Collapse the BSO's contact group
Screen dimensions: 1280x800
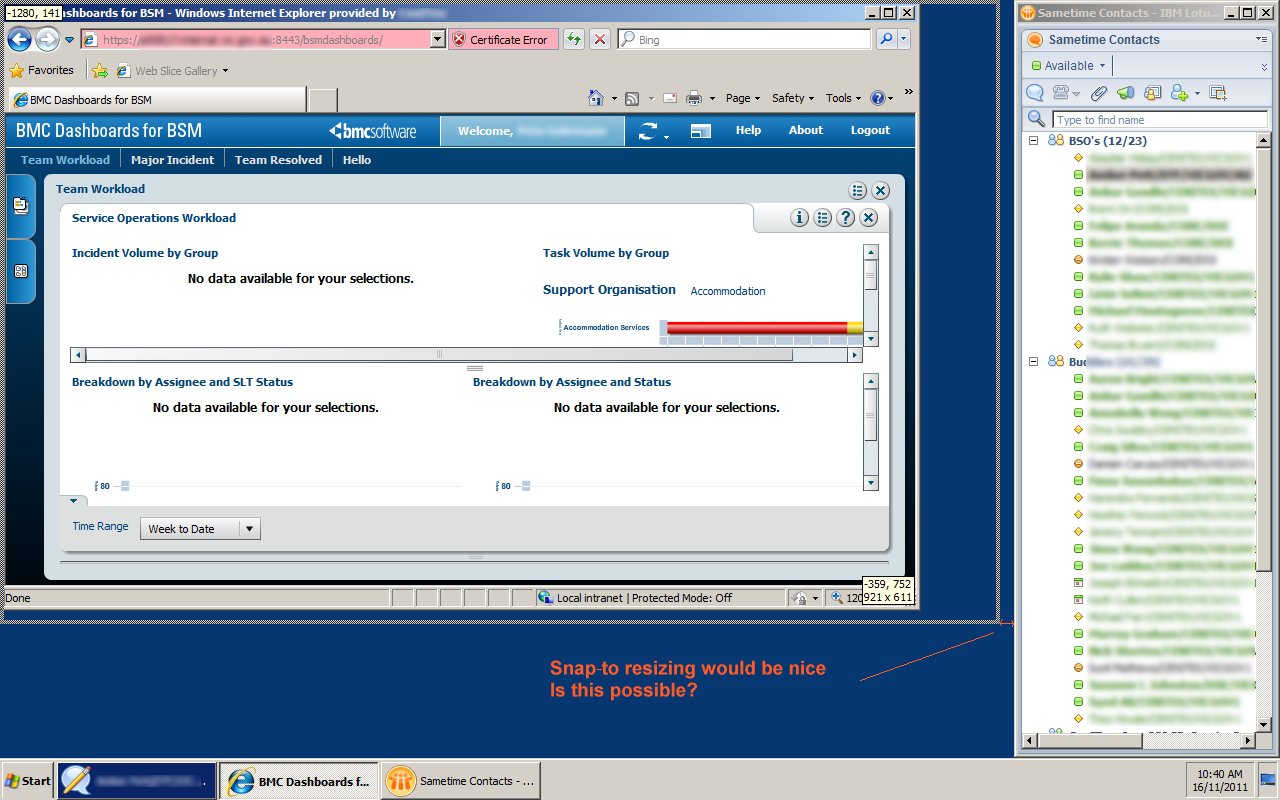tap(1034, 141)
